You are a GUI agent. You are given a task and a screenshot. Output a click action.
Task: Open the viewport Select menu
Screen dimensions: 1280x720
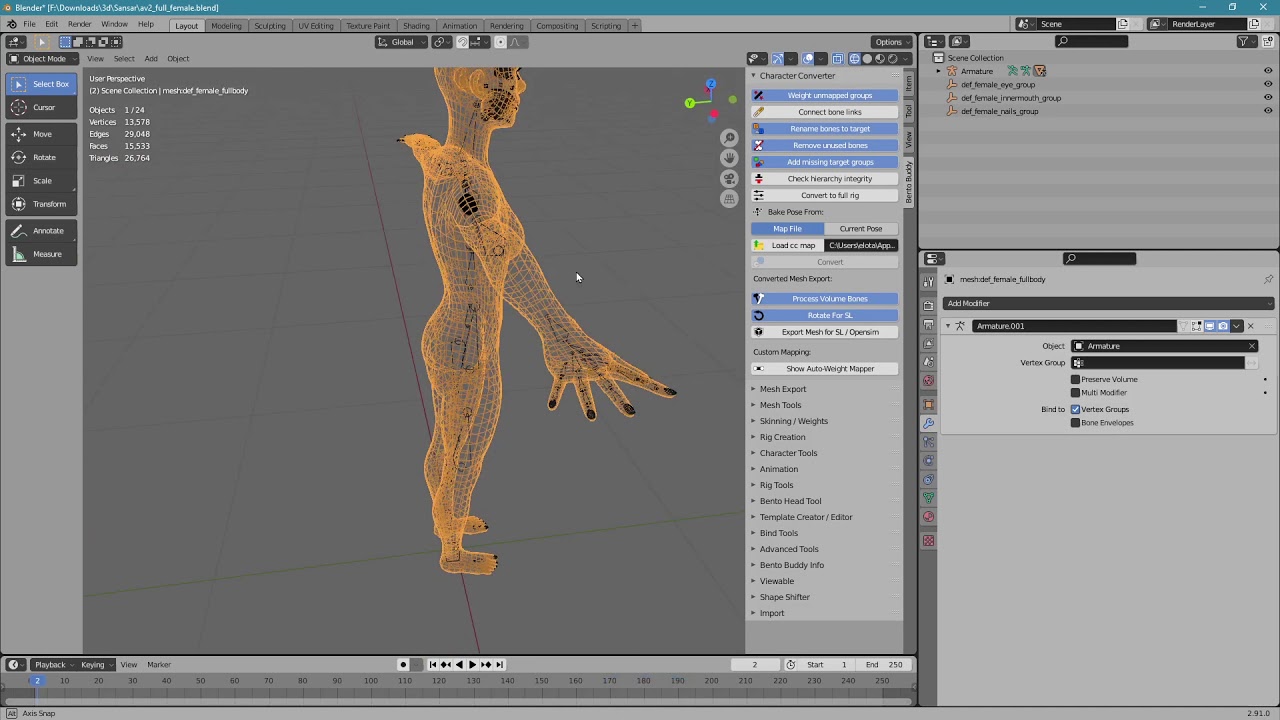(x=124, y=58)
